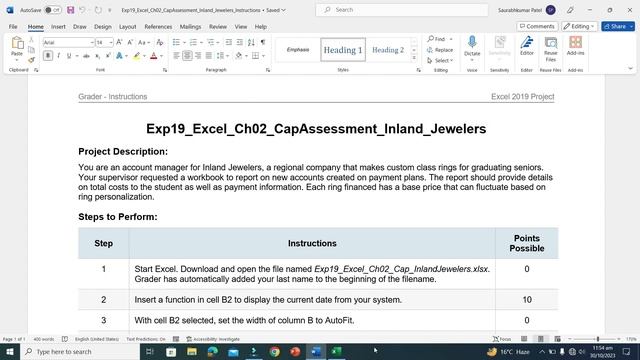
Task: Open Chrome from the taskbar
Action: coord(275,351)
